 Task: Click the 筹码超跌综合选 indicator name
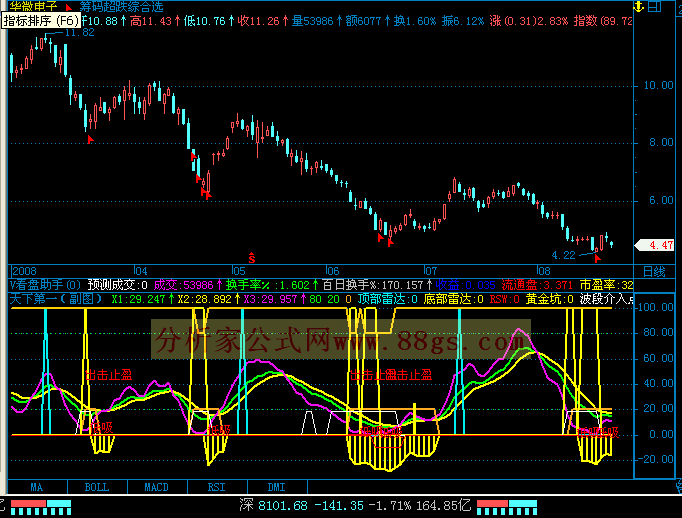[121, 7]
